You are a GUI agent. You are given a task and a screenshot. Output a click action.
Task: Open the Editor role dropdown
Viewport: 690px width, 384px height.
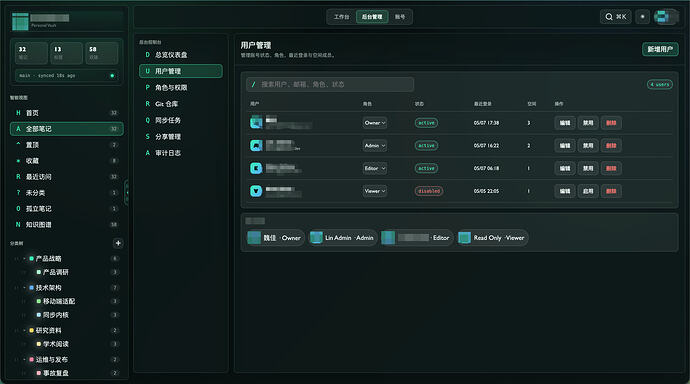click(x=375, y=168)
